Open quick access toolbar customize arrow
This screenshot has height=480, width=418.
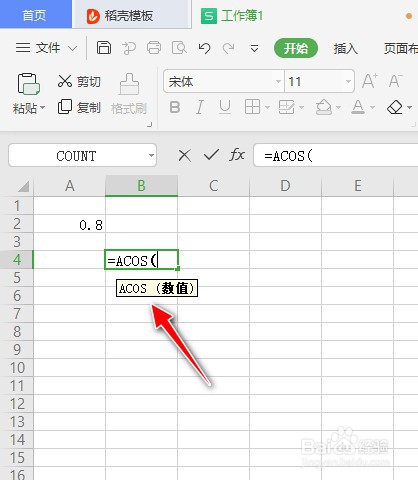(x=254, y=49)
